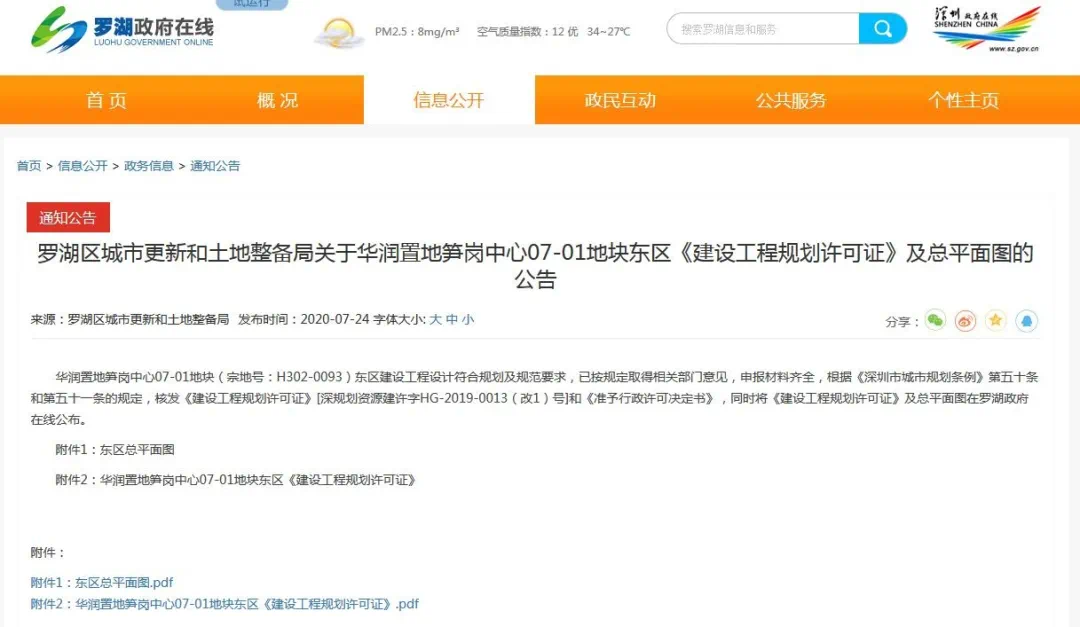Click the weather sun-cloud icon

tap(339, 32)
